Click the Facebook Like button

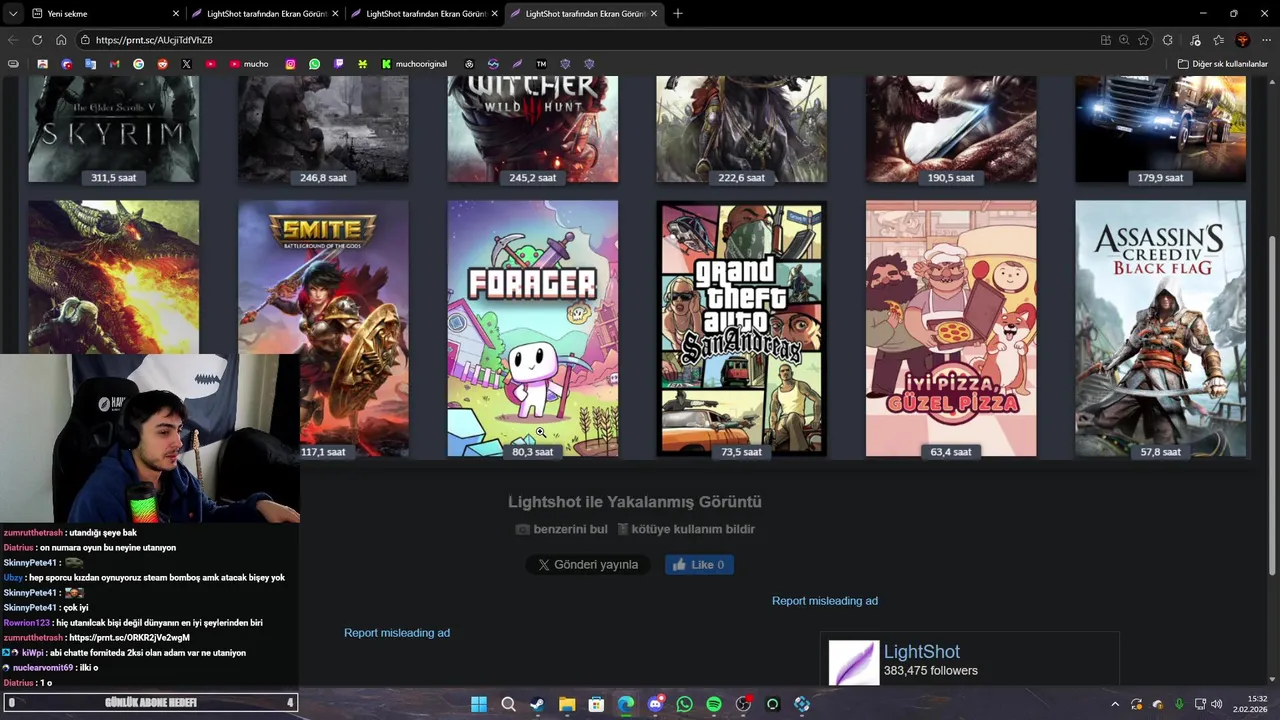699,565
